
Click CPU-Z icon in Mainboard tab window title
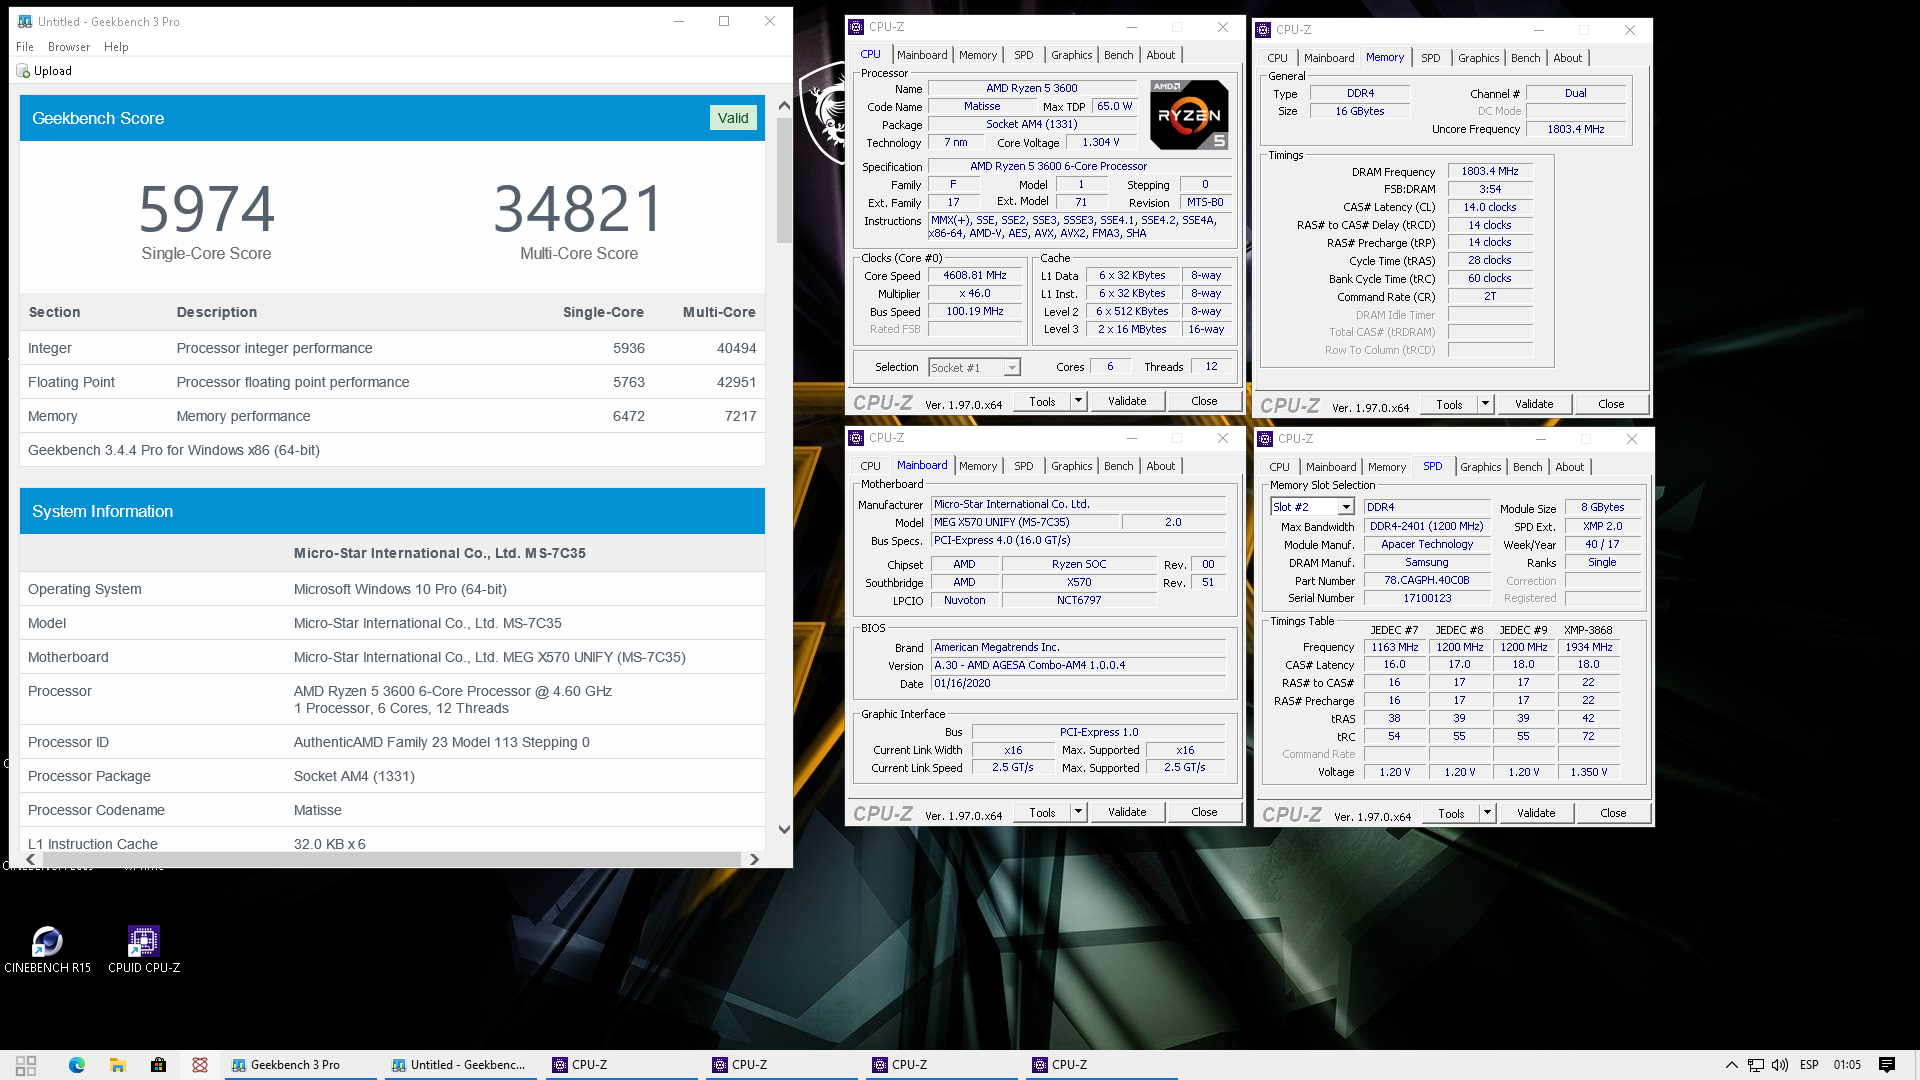point(856,438)
